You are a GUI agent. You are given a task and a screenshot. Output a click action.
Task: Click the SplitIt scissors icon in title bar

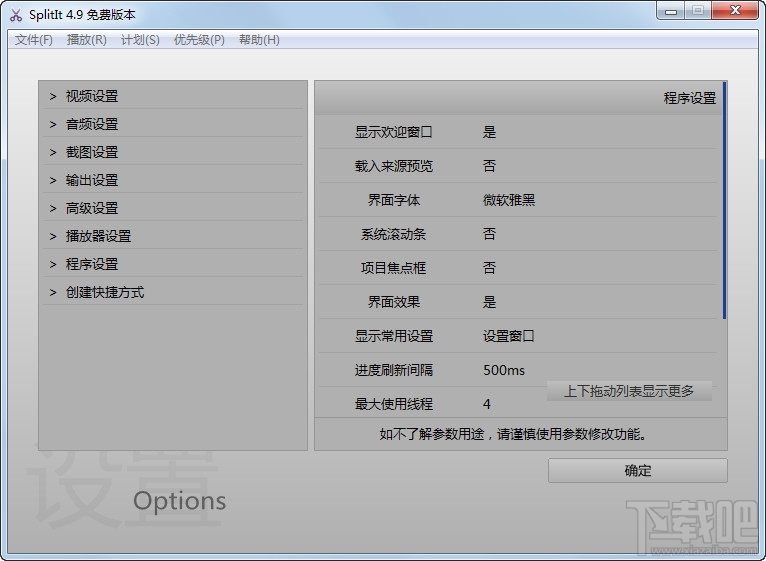[x=16, y=15]
